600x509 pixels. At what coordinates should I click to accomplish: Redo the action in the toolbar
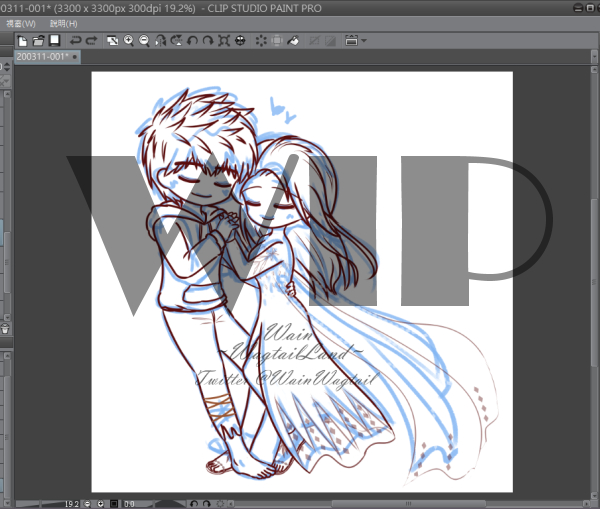click(92, 41)
